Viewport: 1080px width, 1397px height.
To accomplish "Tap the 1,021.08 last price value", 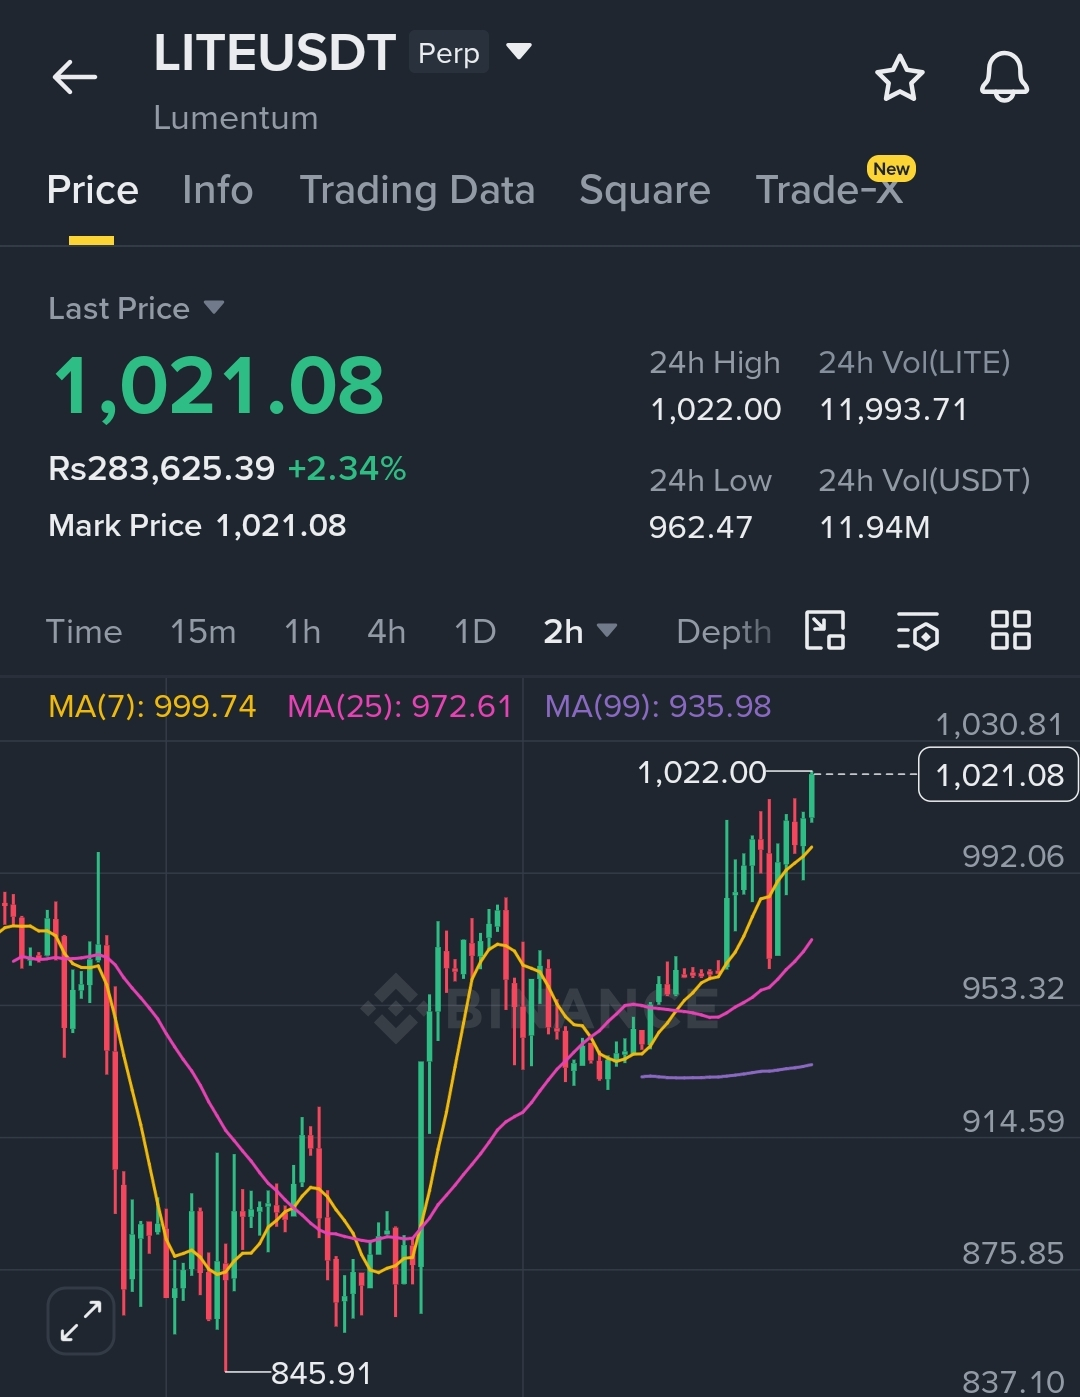I will [219, 386].
